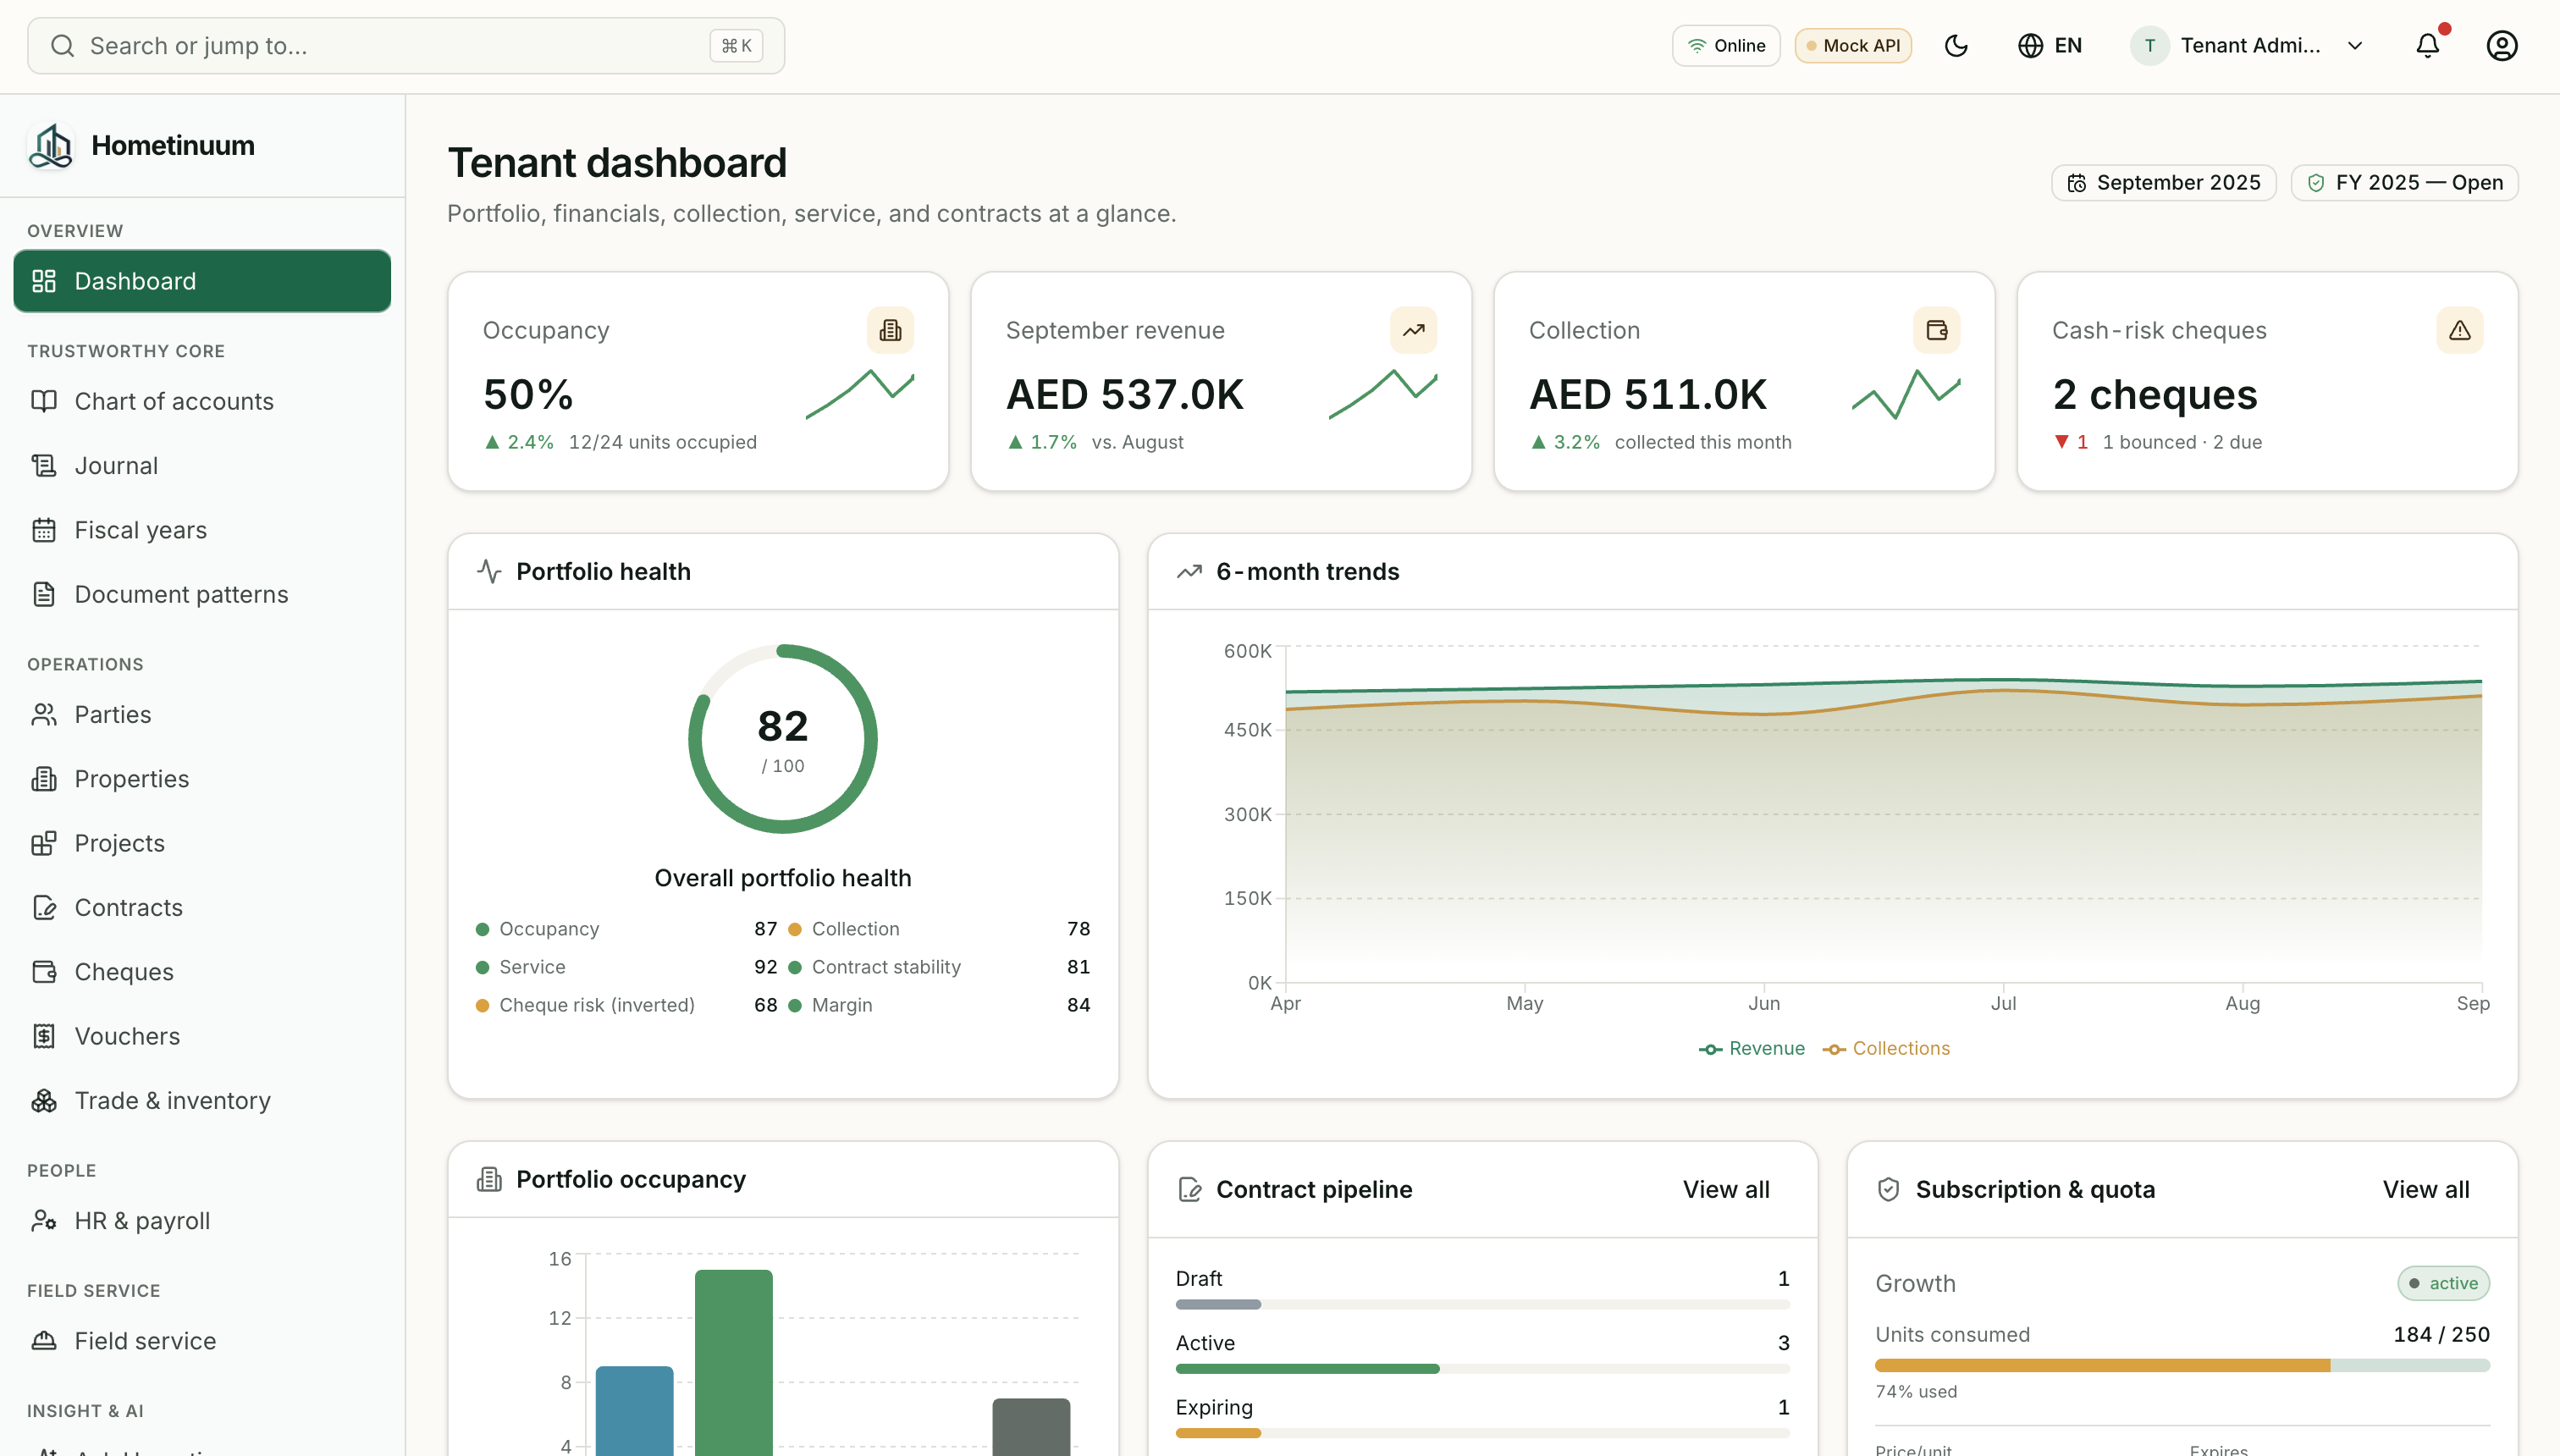The width and height of the screenshot is (2560, 1456).
Task: Open Contracts in the sidebar
Action: tap(202, 907)
